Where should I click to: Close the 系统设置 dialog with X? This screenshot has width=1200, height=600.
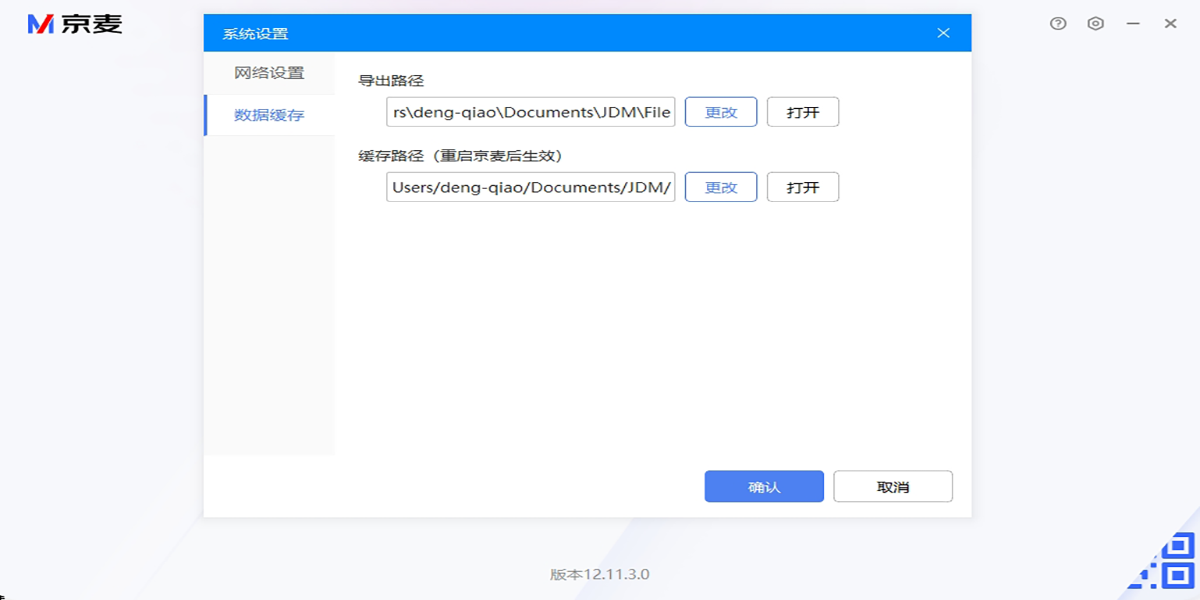943,33
